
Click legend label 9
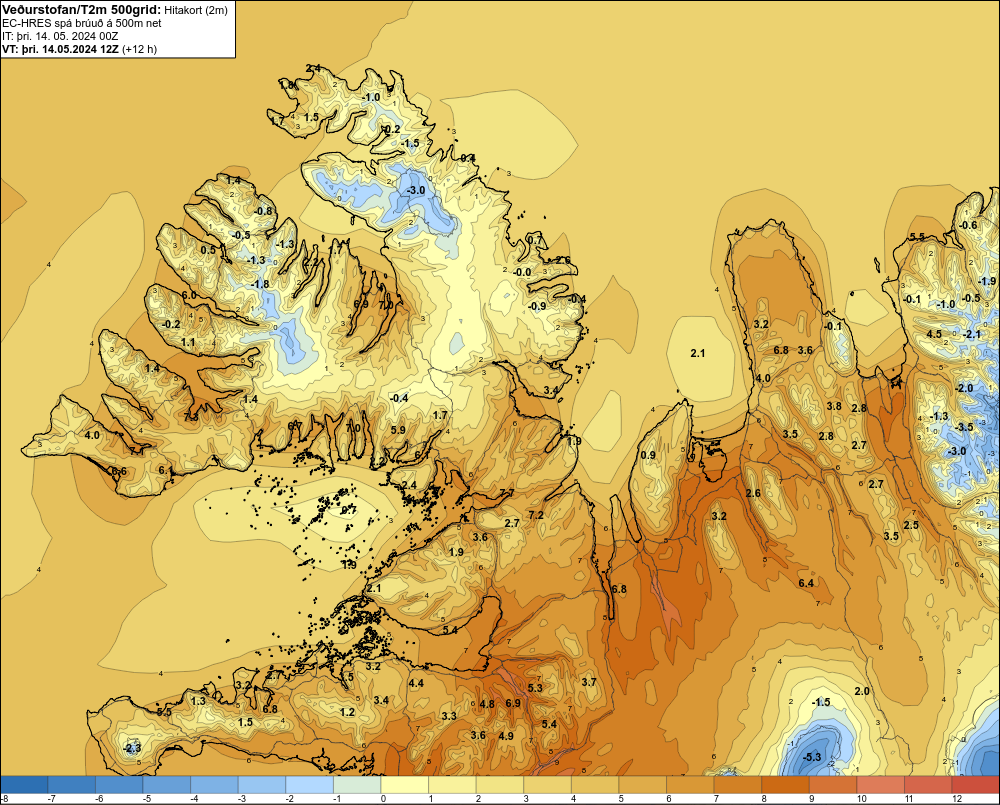(811, 799)
